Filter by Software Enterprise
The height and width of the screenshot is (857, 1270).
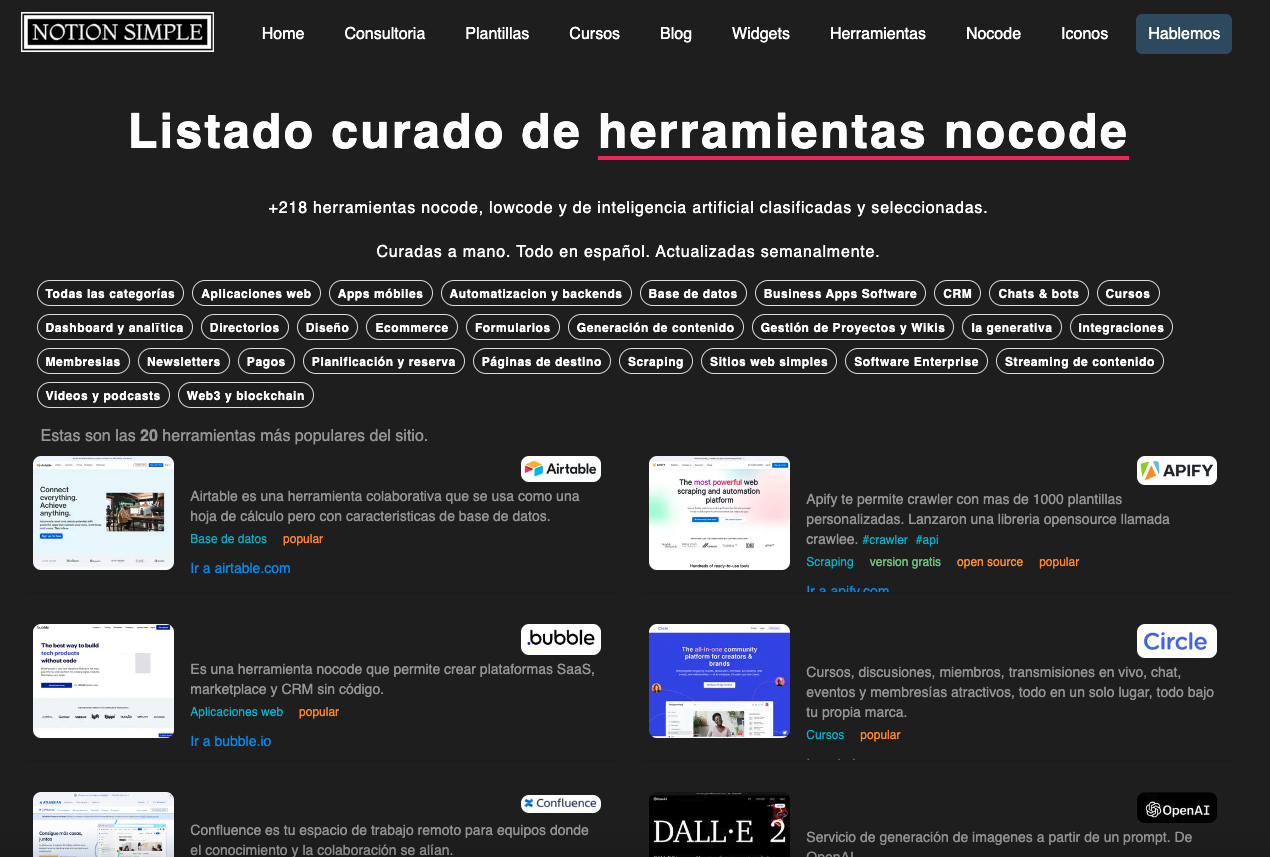(x=917, y=361)
